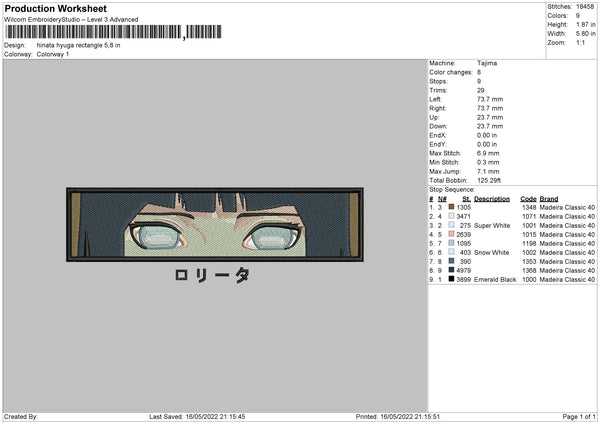Click the 'Production Worksheet' heading

(55, 8)
